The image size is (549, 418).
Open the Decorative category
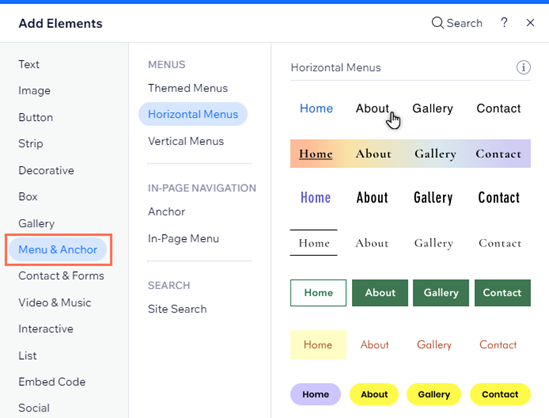click(x=46, y=170)
